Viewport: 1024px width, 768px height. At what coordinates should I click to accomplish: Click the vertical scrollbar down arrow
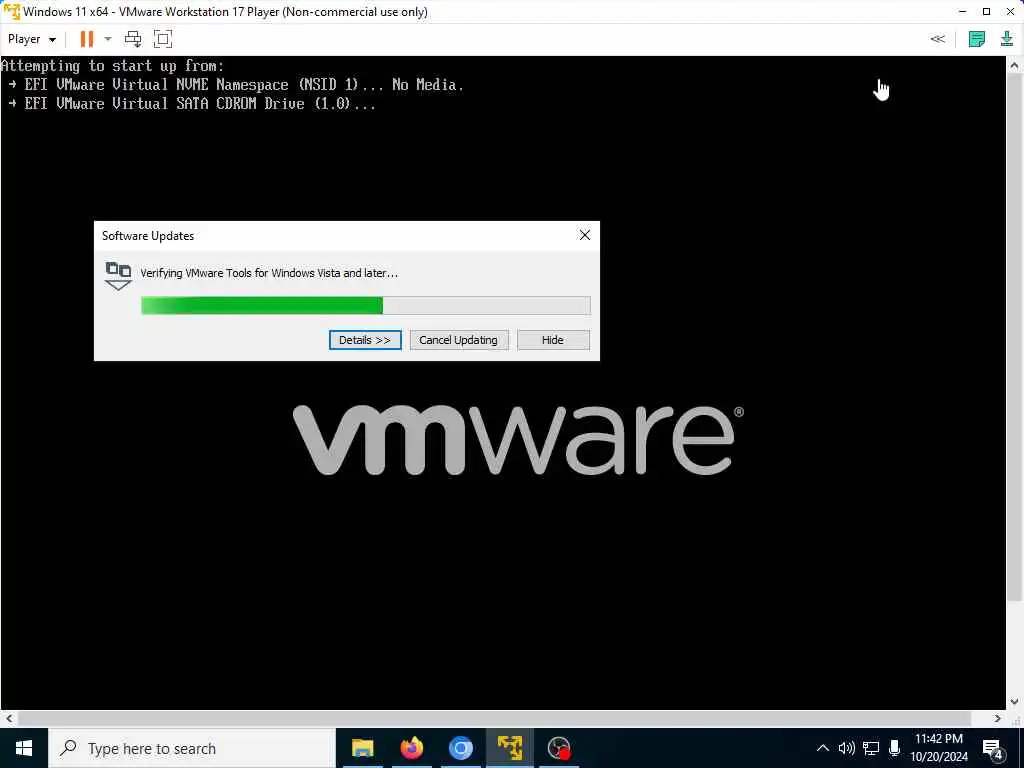click(1014, 701)
